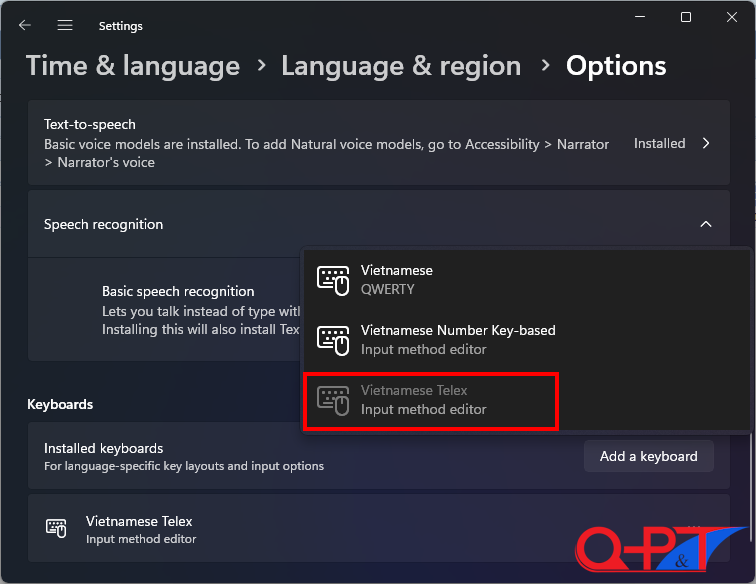
Task: Maximize the Settings window
Action: (686, 17)
